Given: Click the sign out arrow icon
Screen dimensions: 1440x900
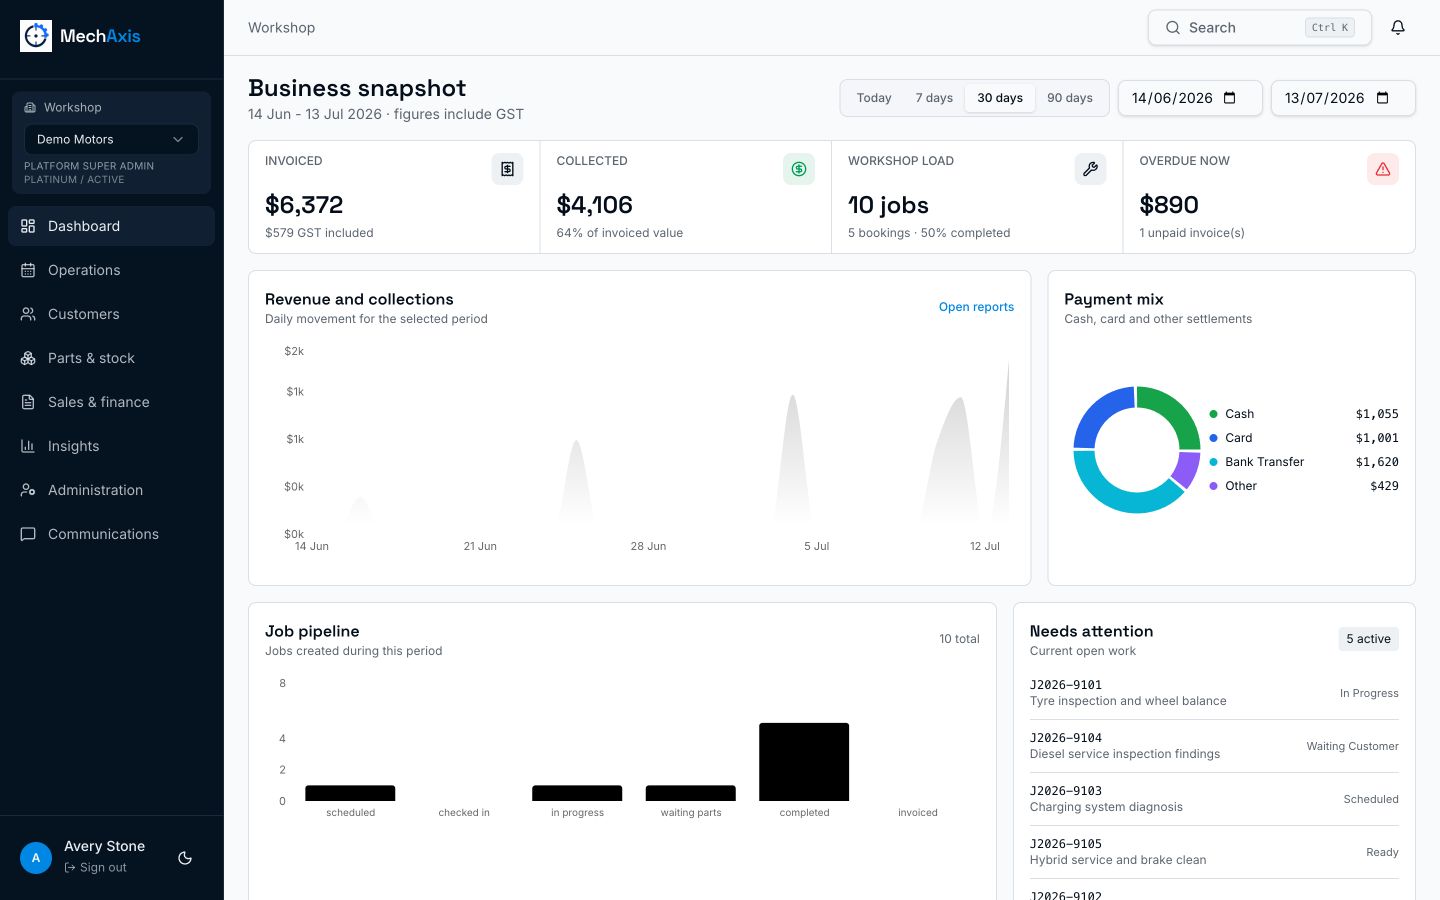Looking at the screenshot, I should 70,868.
